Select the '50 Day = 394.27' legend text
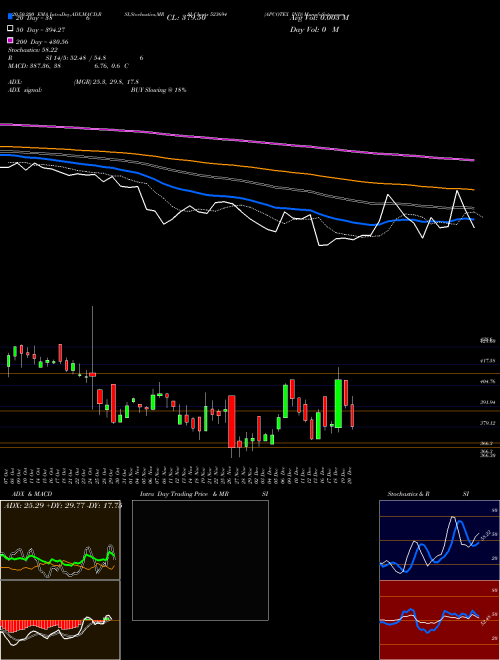The height and width of the screenshot is (660, 500). 43,29
